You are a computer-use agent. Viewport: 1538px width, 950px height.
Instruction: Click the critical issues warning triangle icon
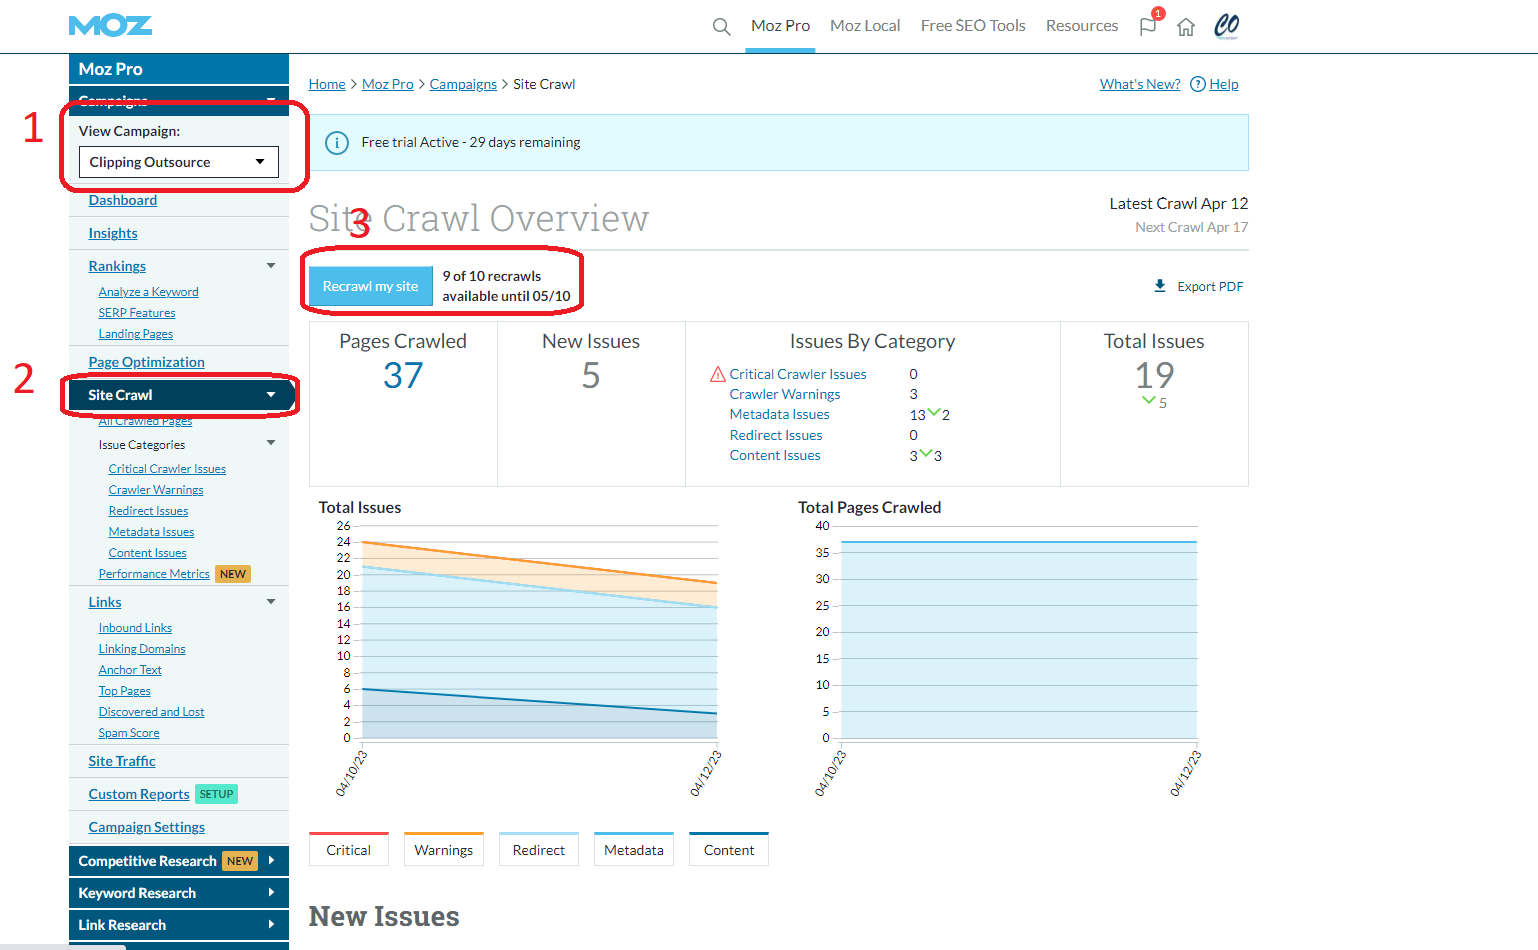tap(717, 374)
